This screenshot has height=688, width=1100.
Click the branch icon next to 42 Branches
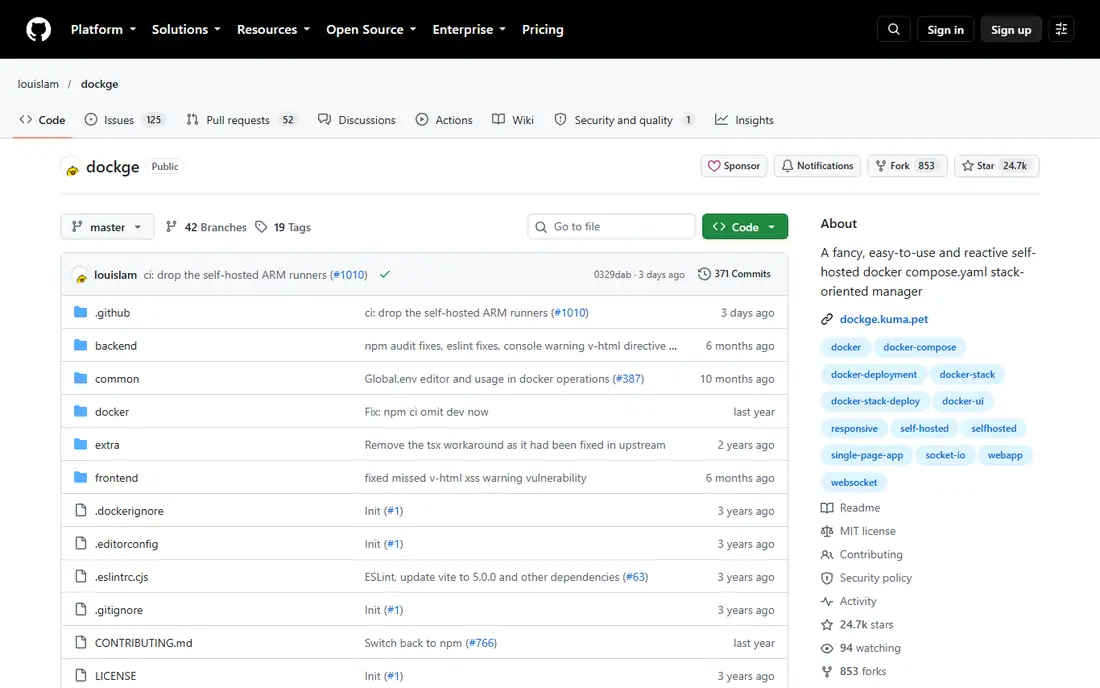(x=171, y=227)
